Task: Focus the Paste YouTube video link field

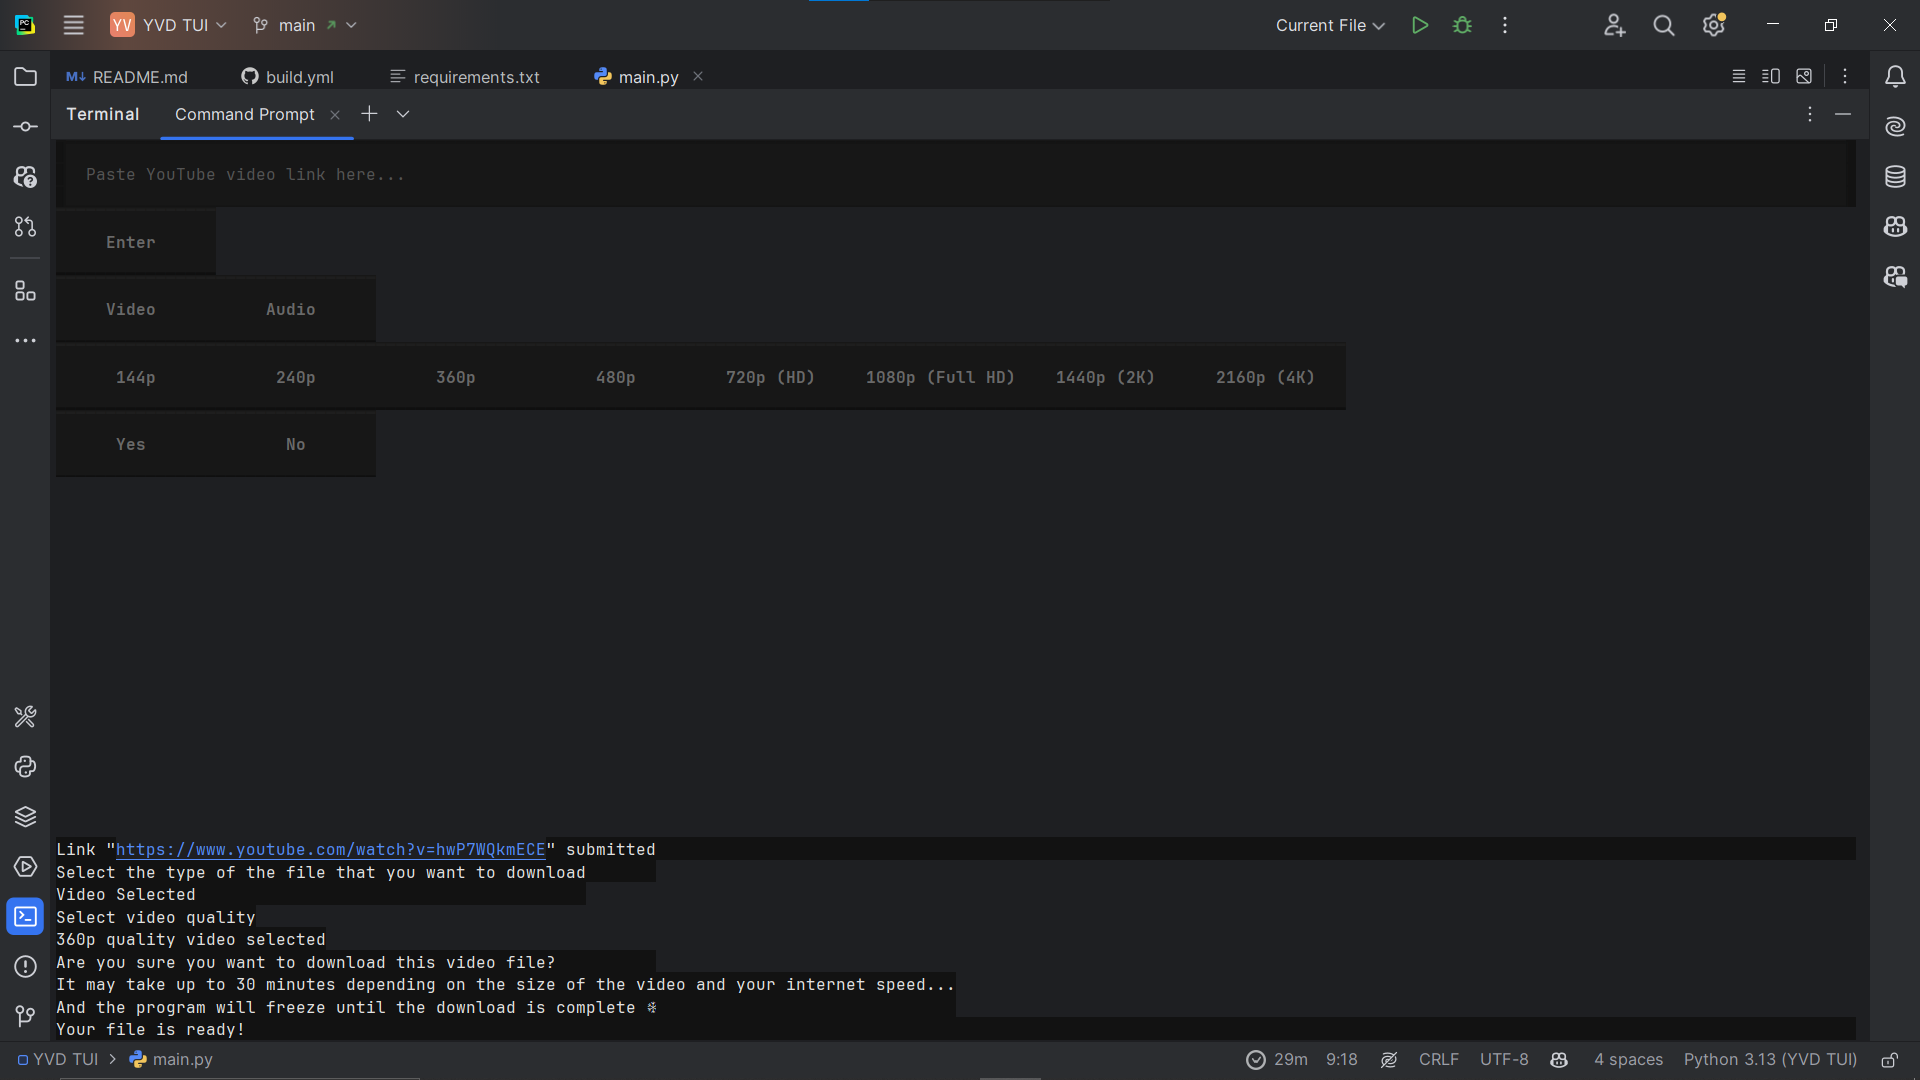Action: coord(956,174)
